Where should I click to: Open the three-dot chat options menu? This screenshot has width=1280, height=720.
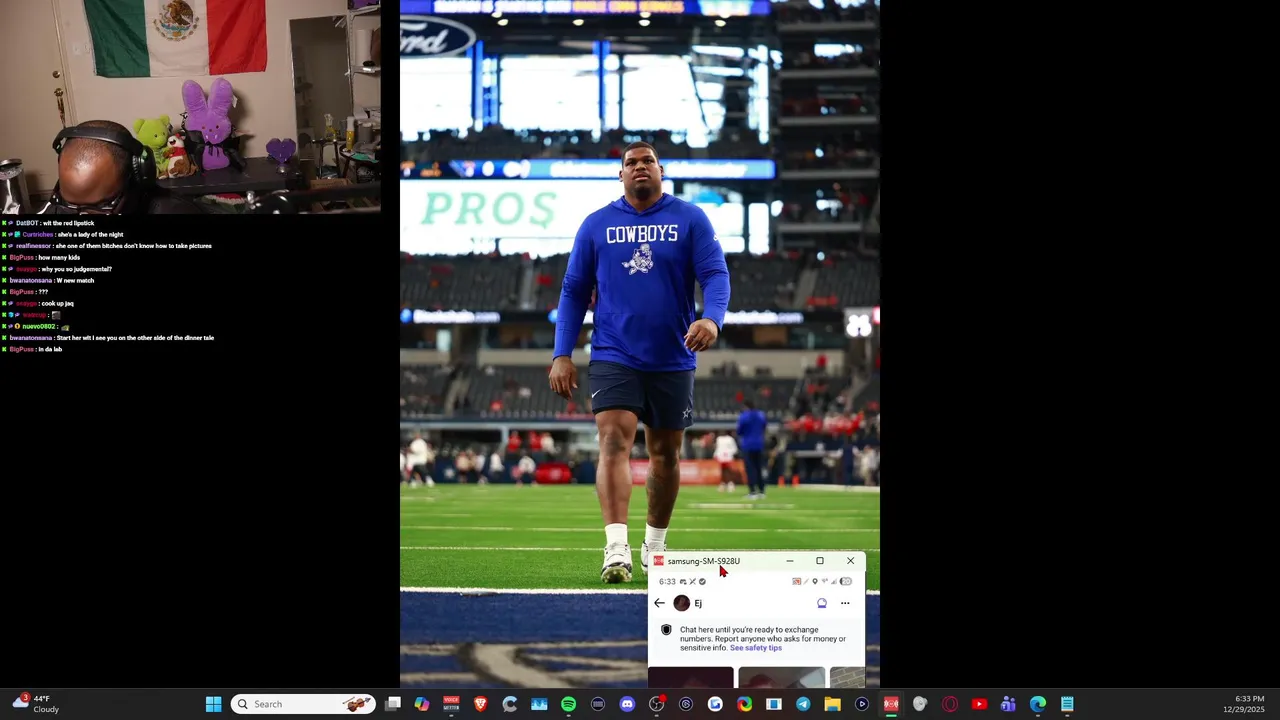click(845, 603)
